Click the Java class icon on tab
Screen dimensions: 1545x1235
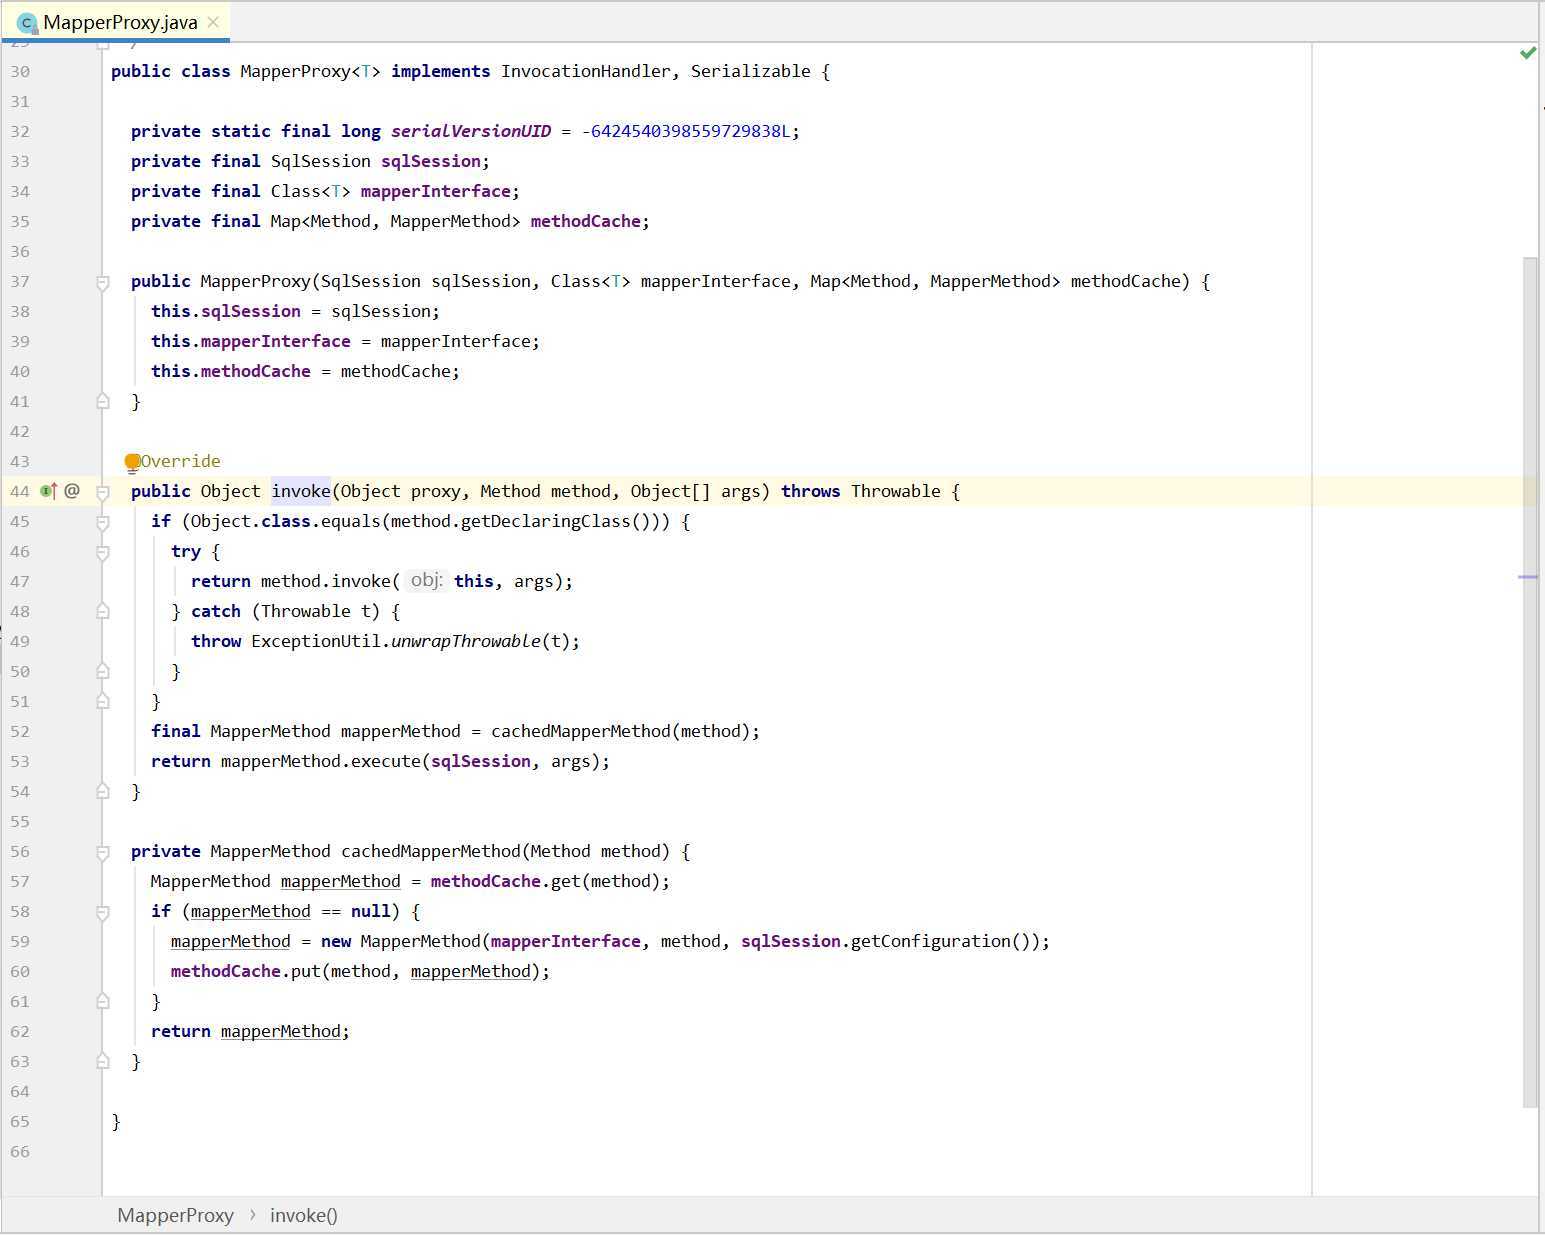27,22
